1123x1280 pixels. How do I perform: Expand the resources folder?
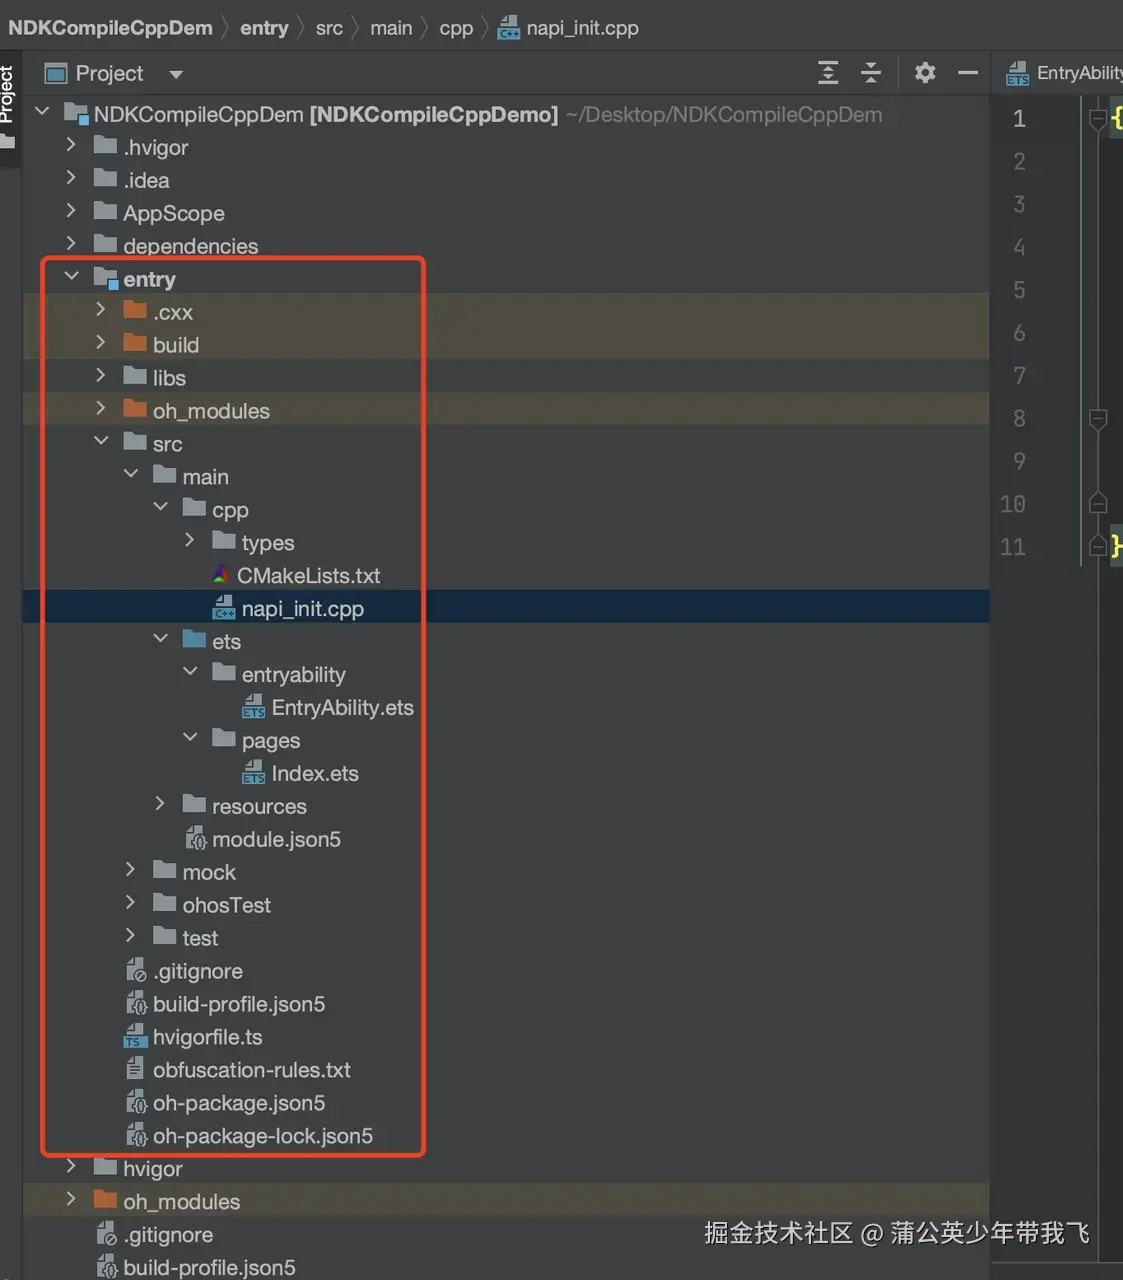(x=160, y=804)
